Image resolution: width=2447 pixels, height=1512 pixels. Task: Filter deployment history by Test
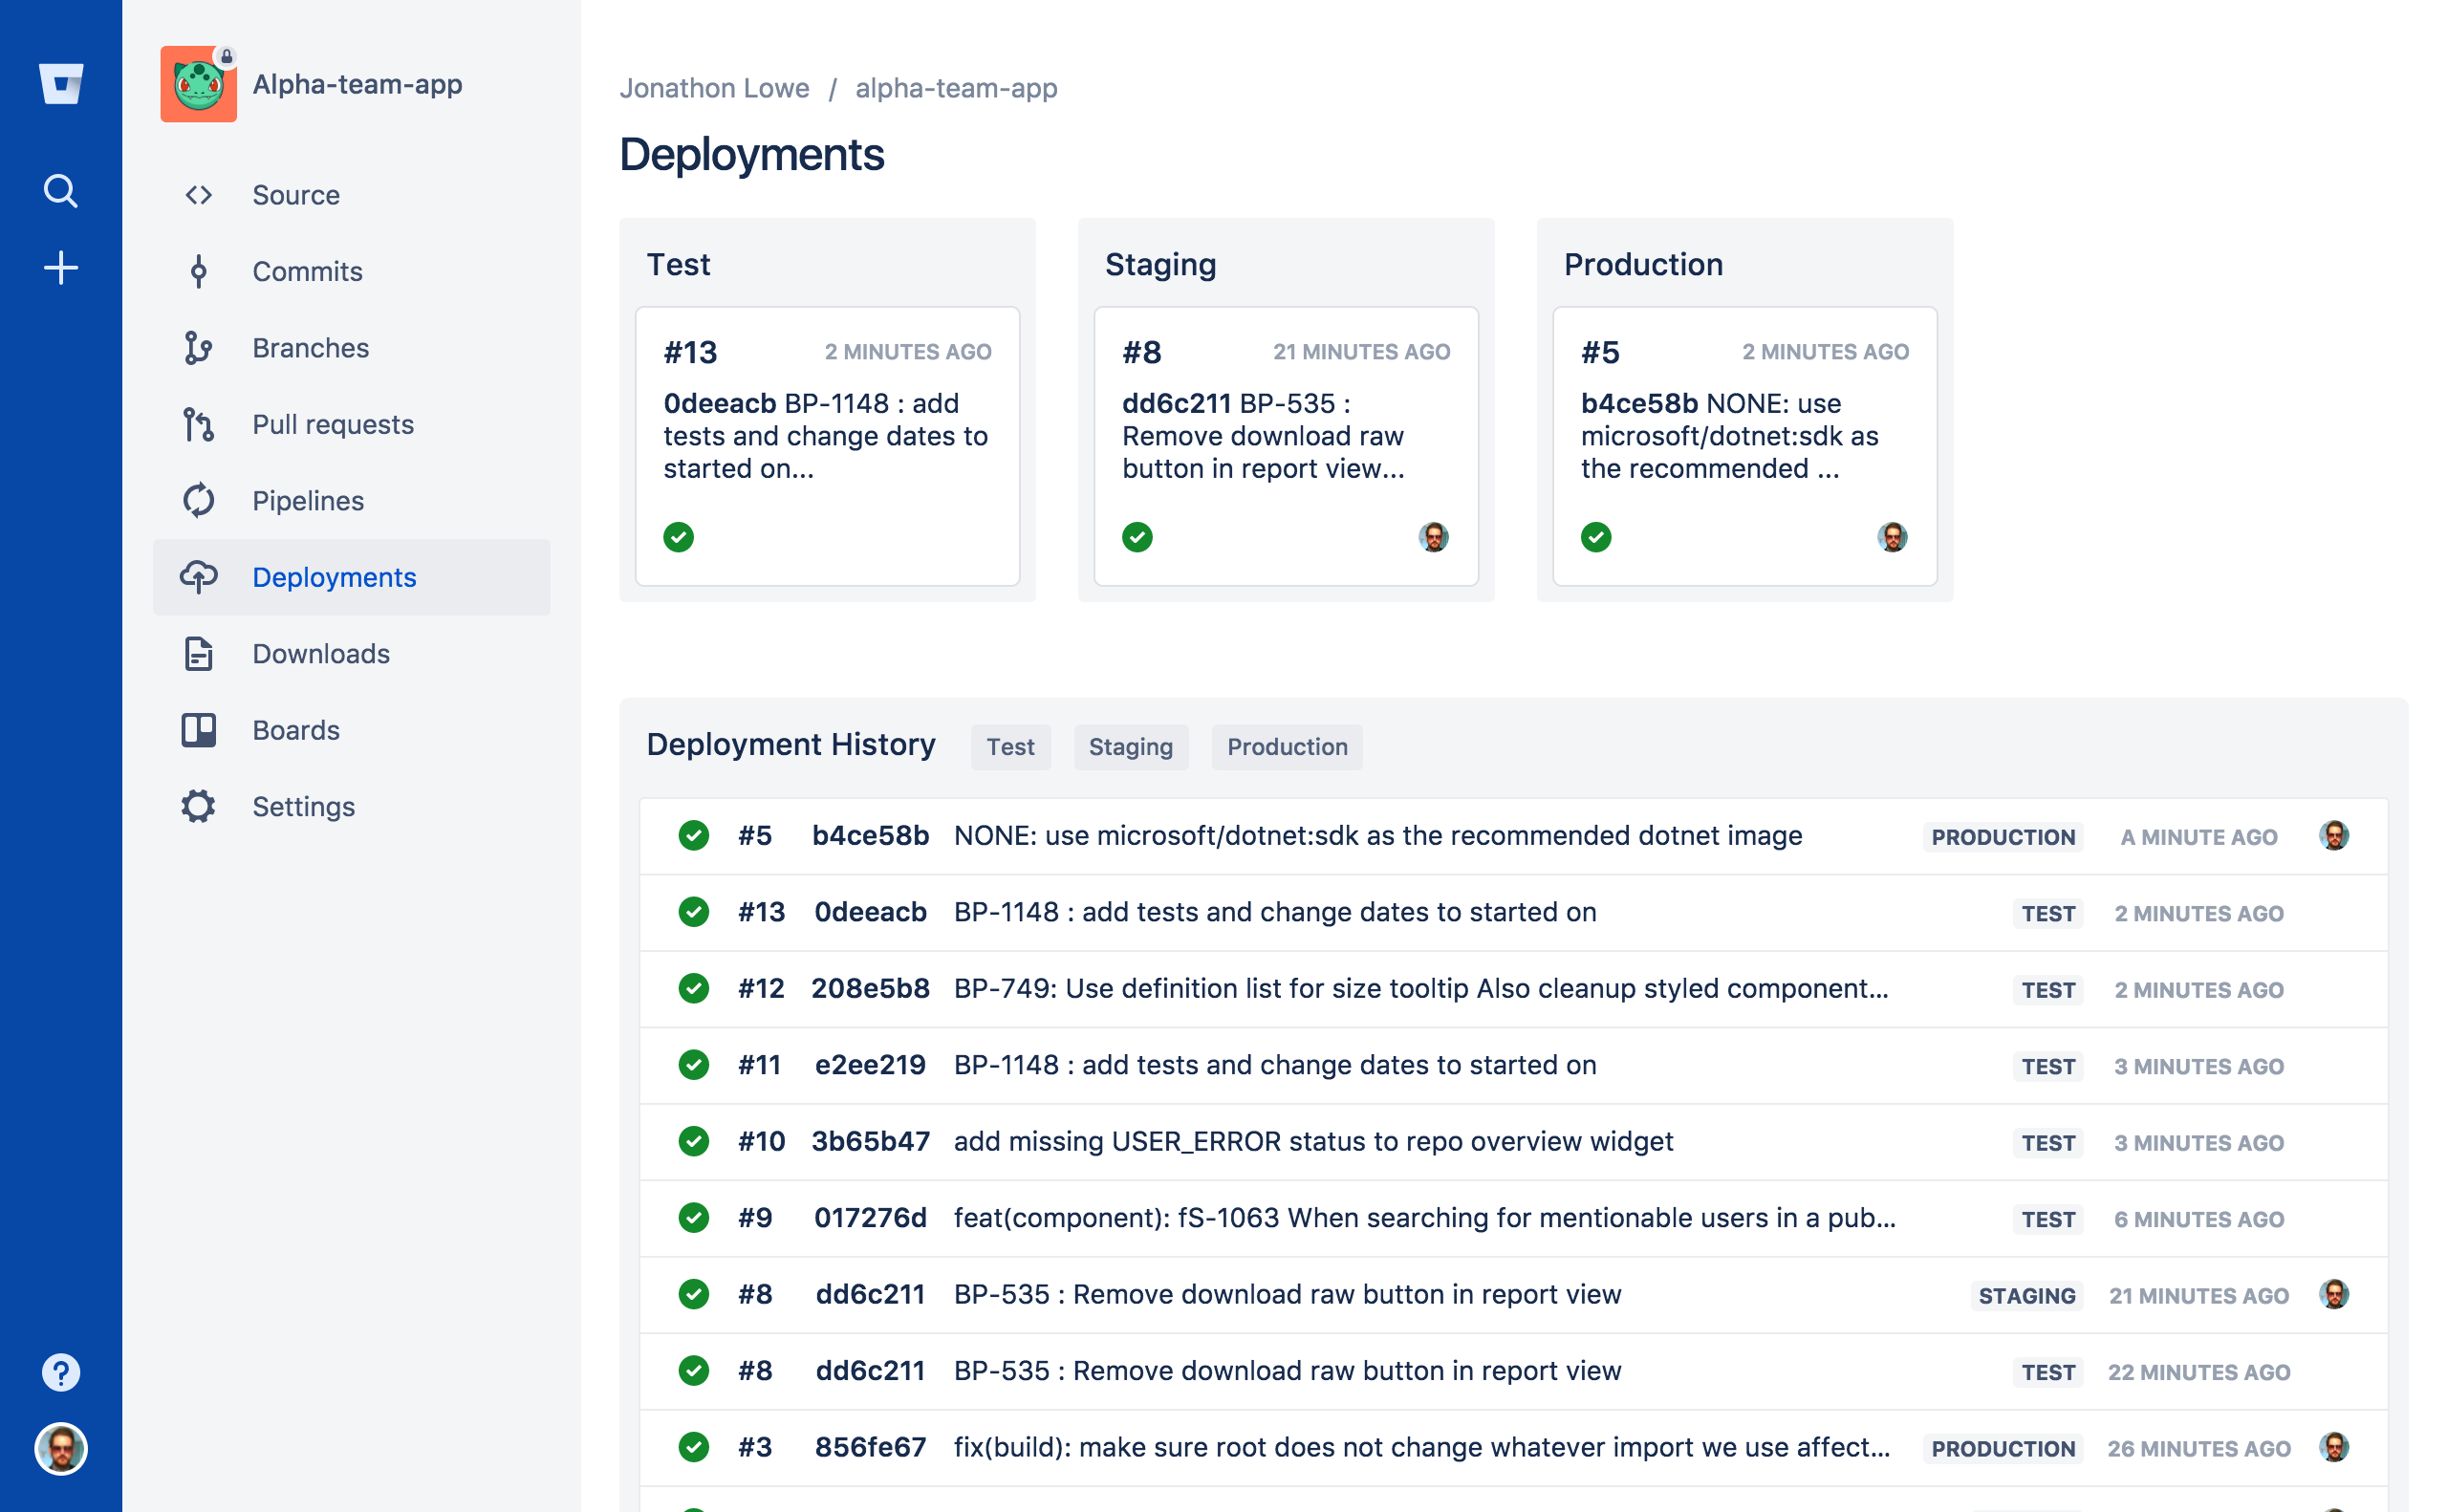(x=1010, y=747)
